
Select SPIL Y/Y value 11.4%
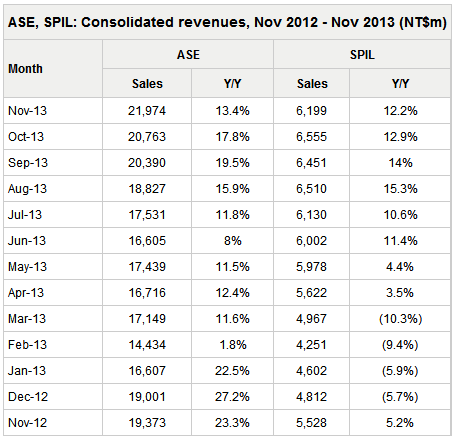click(400, 240)
